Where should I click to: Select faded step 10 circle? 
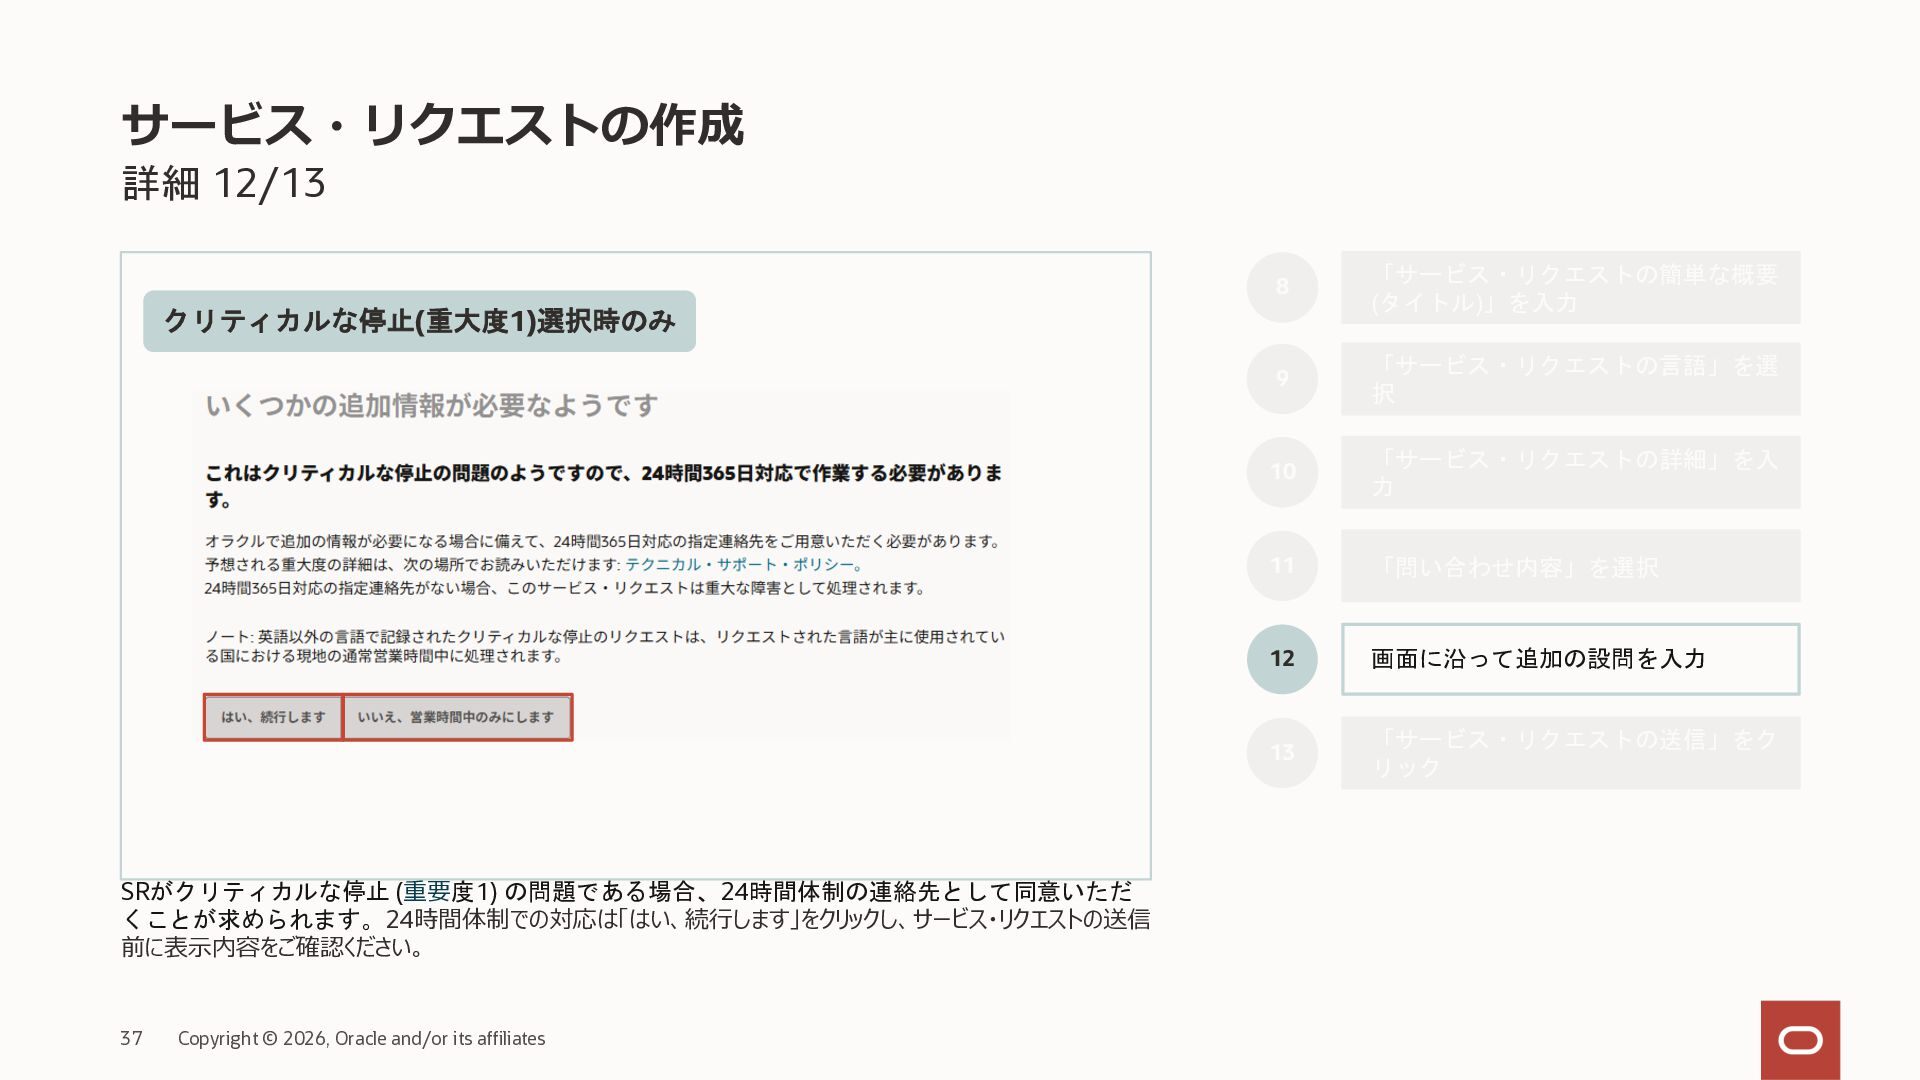coord(1282,472)
